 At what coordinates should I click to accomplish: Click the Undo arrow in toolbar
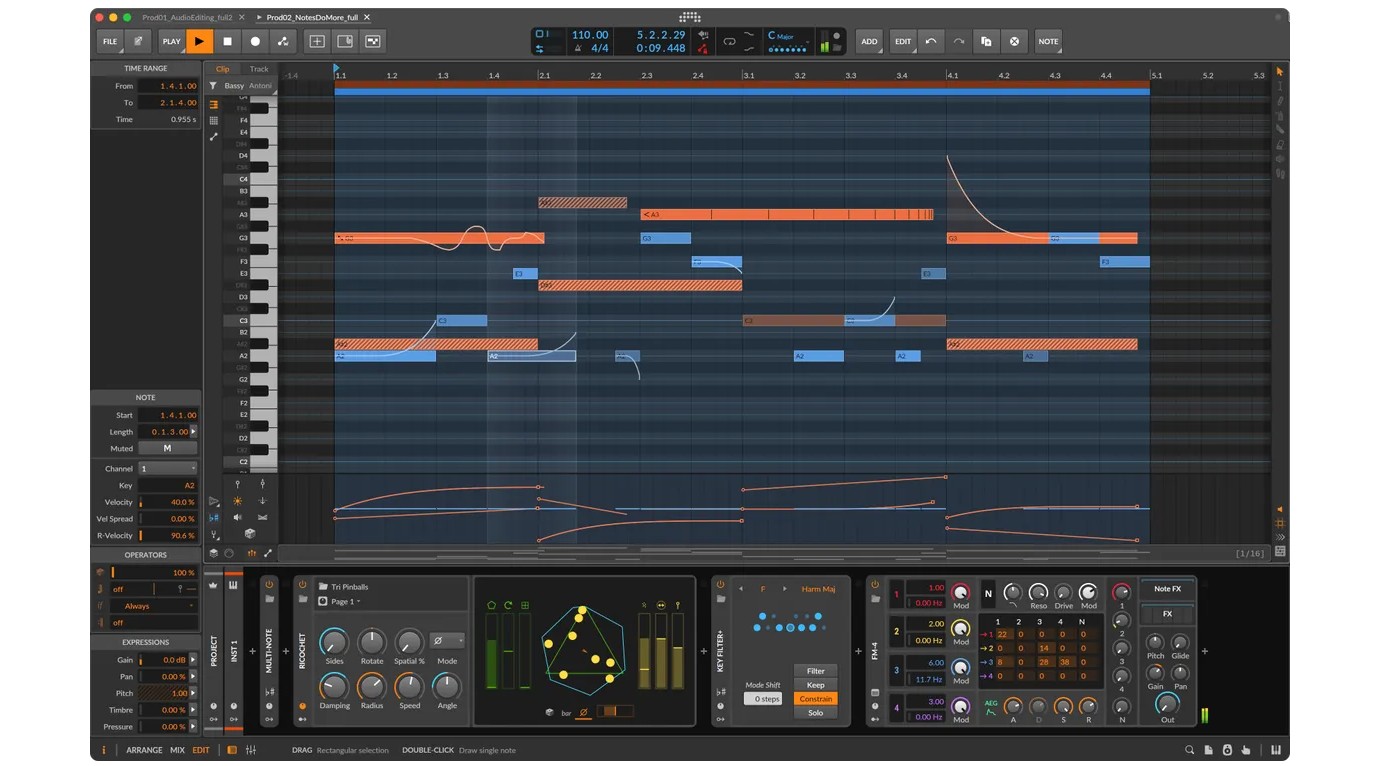click(x=931, y=41)
